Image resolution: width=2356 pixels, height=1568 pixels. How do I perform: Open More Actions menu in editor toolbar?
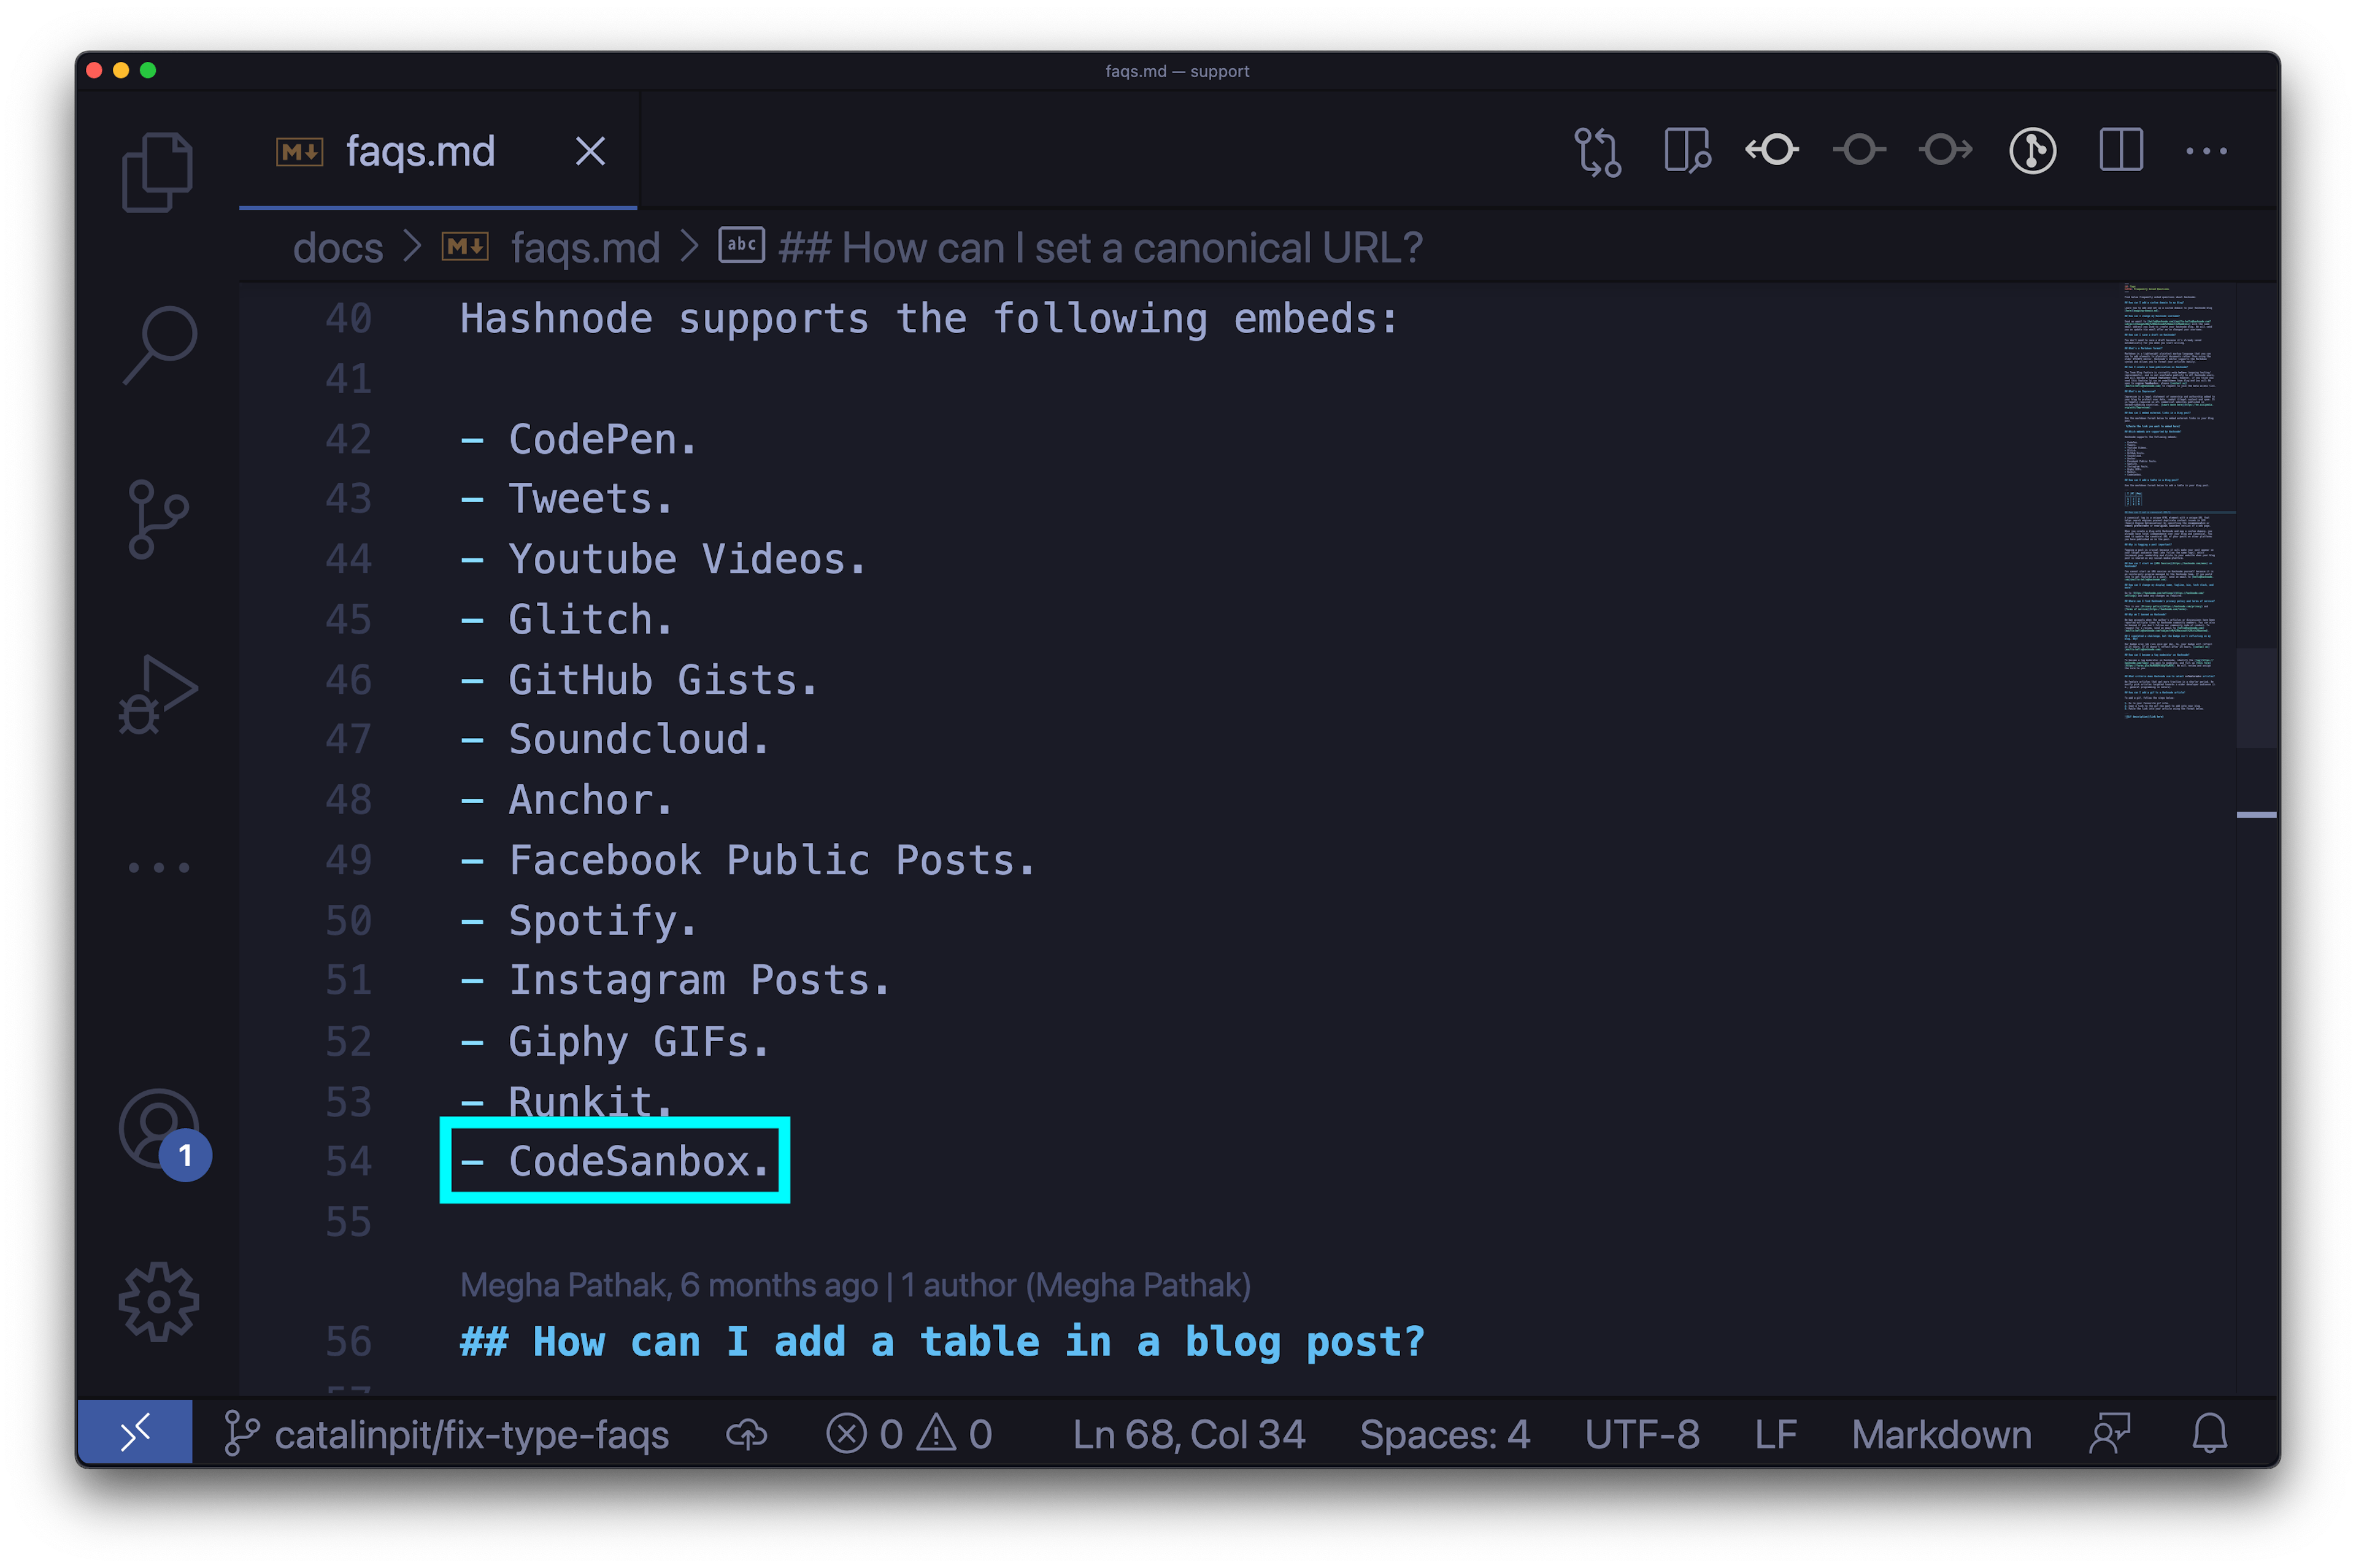tap(2206, 151)
